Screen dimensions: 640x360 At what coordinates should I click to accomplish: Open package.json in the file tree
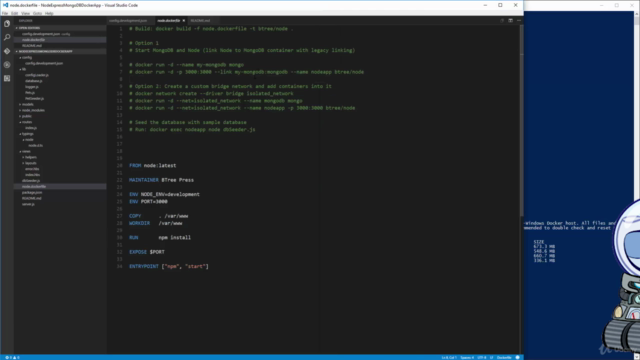pos(32,193)
